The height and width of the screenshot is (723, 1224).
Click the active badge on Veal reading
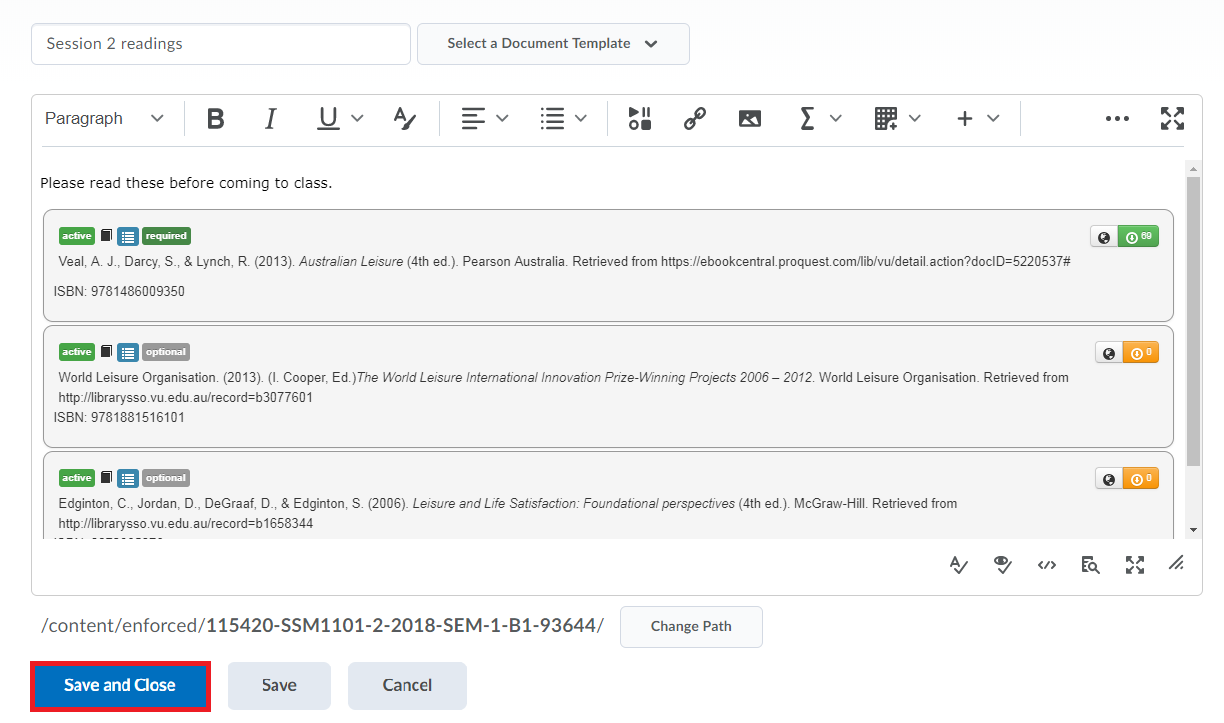(77, 237)
